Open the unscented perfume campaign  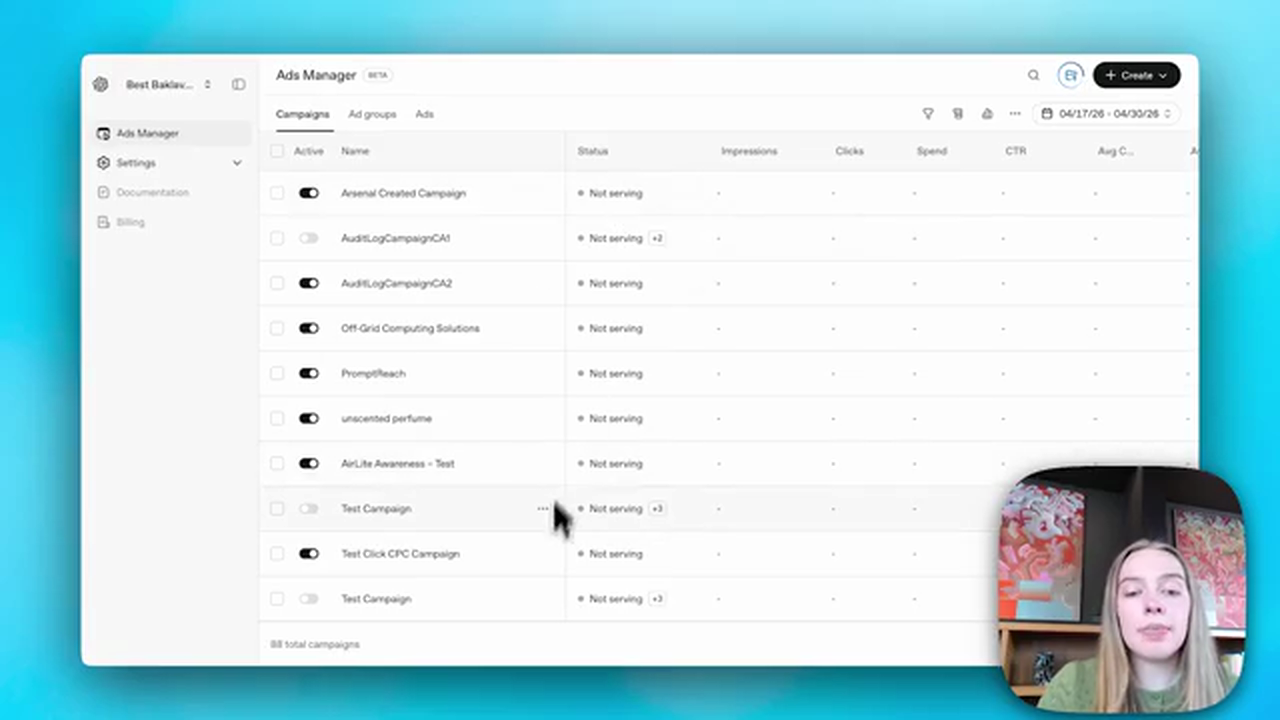point(386,418)
